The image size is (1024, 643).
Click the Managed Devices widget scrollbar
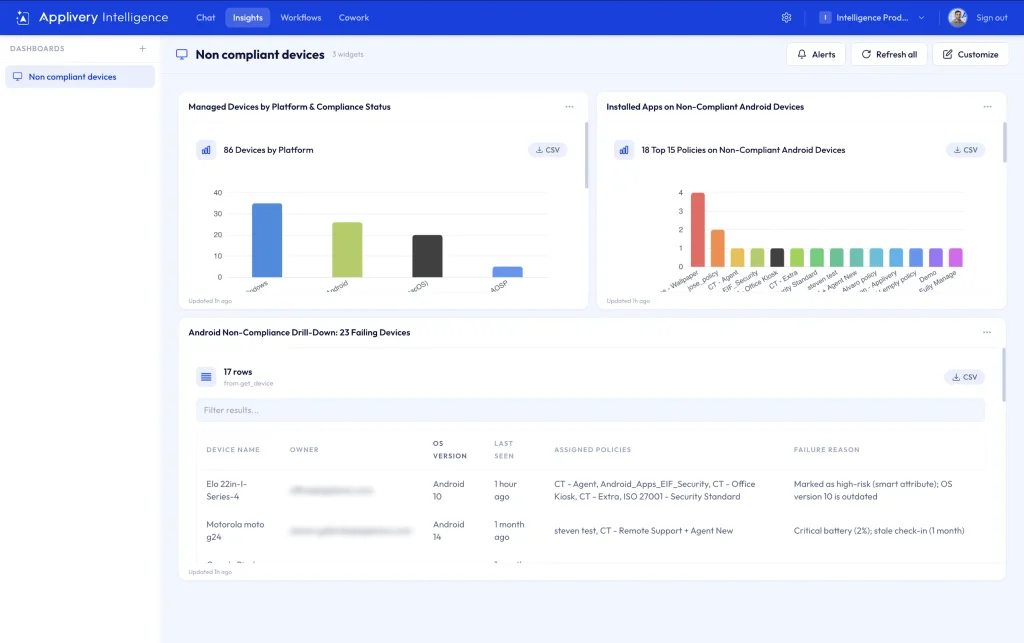tap(586, 155)
